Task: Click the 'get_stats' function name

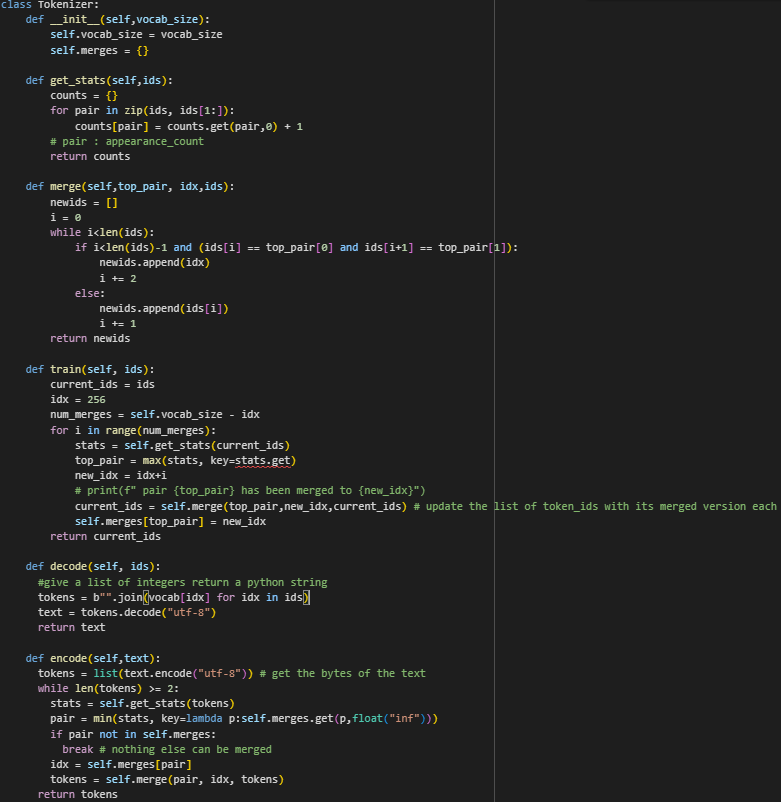Action: click(x=78, y=80)
